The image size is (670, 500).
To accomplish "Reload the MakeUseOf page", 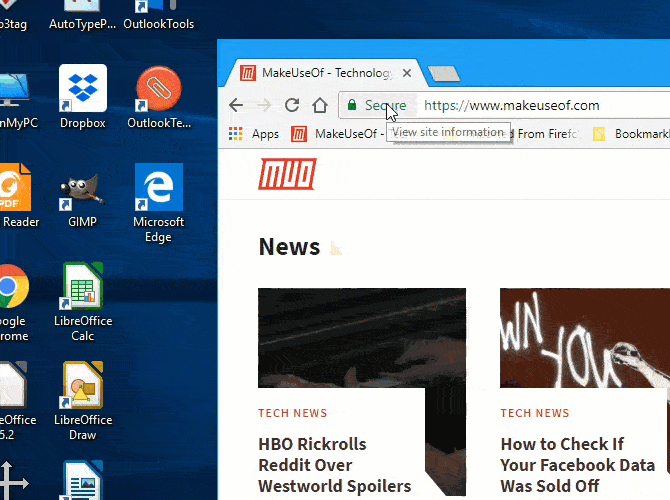I will 292,105.
